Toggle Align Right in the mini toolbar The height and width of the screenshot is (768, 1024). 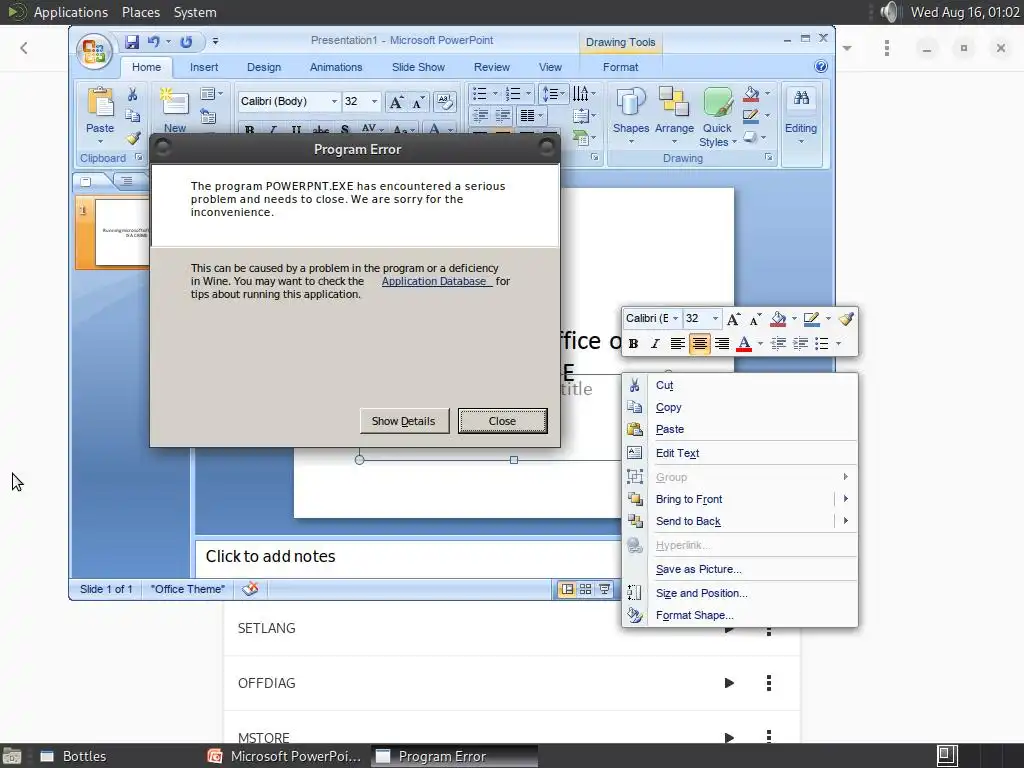tap(722, 344)
